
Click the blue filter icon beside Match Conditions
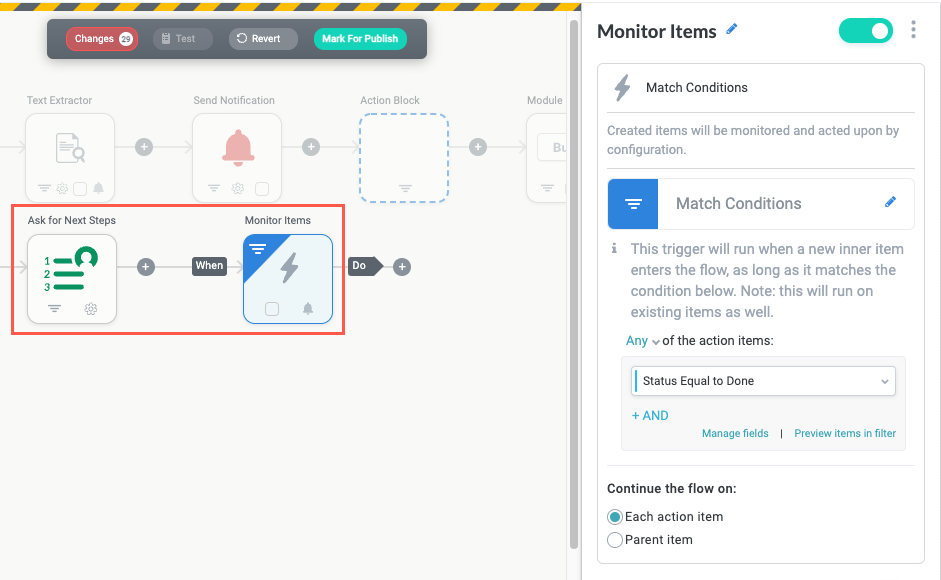tap(633, 203)
